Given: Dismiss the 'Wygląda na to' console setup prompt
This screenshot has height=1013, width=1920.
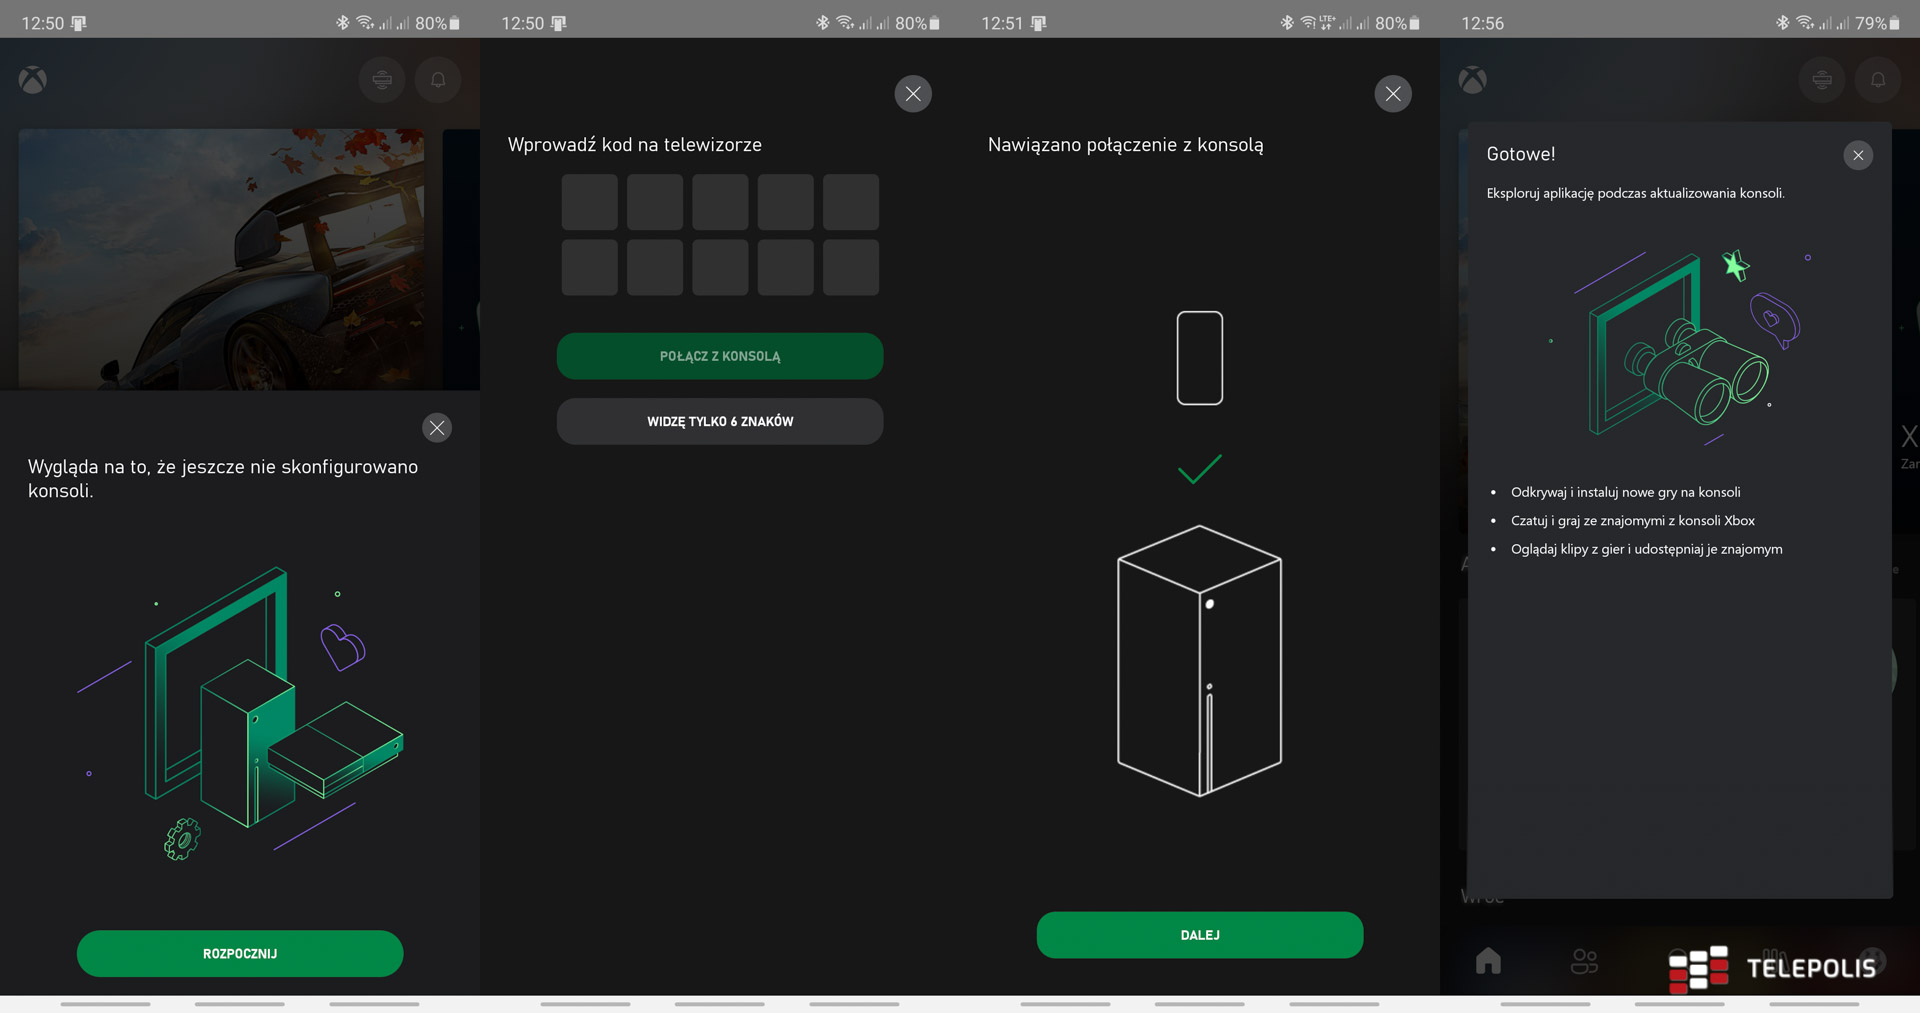Looking at the screenshot, I should pyautogui.click(x=437, y=428).
